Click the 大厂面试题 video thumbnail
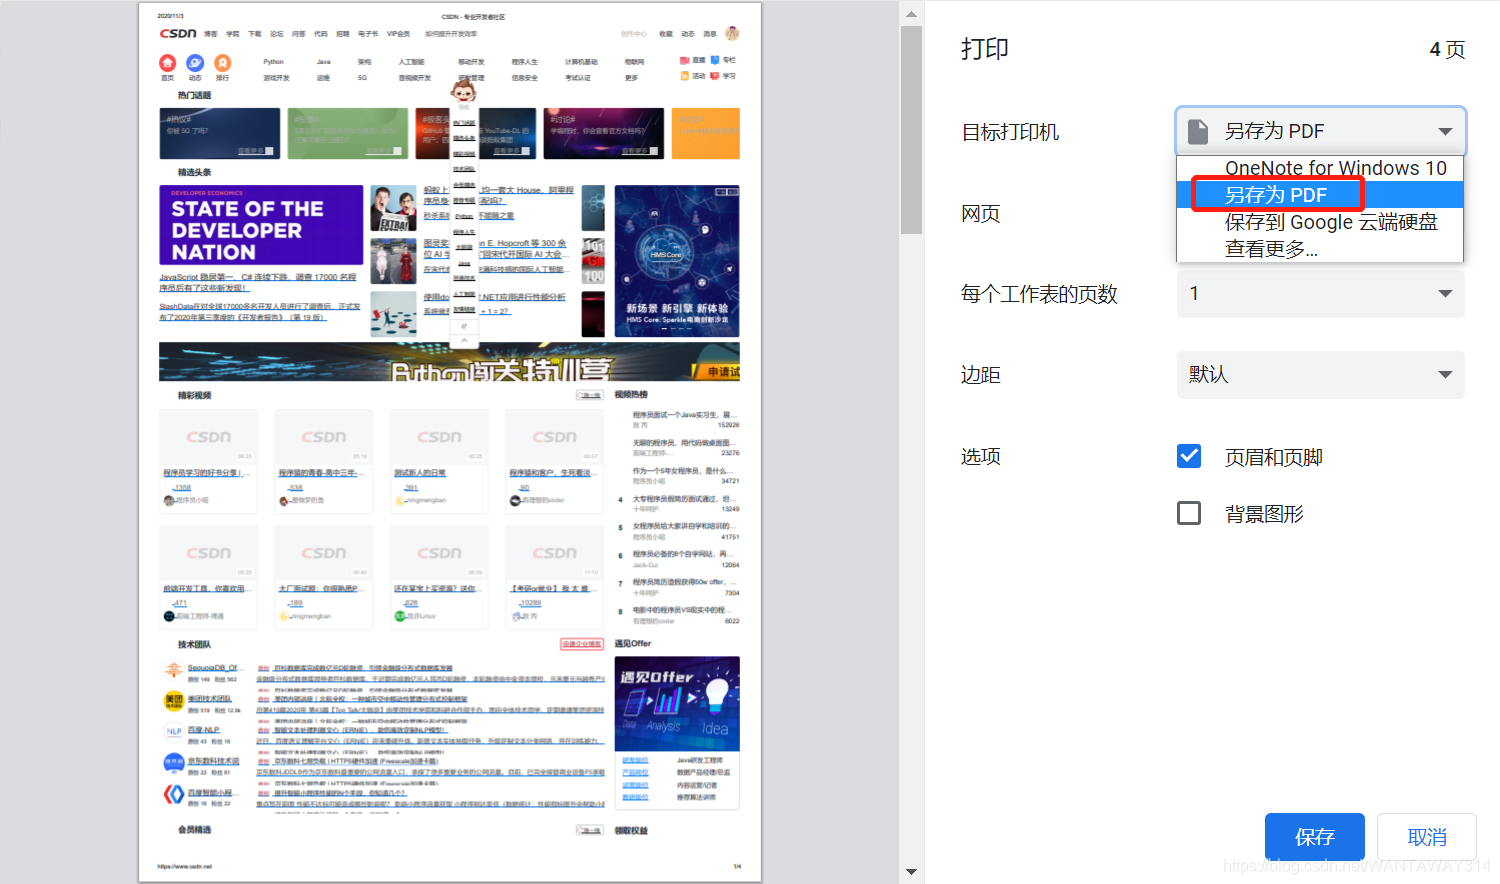 click(324, 553)
